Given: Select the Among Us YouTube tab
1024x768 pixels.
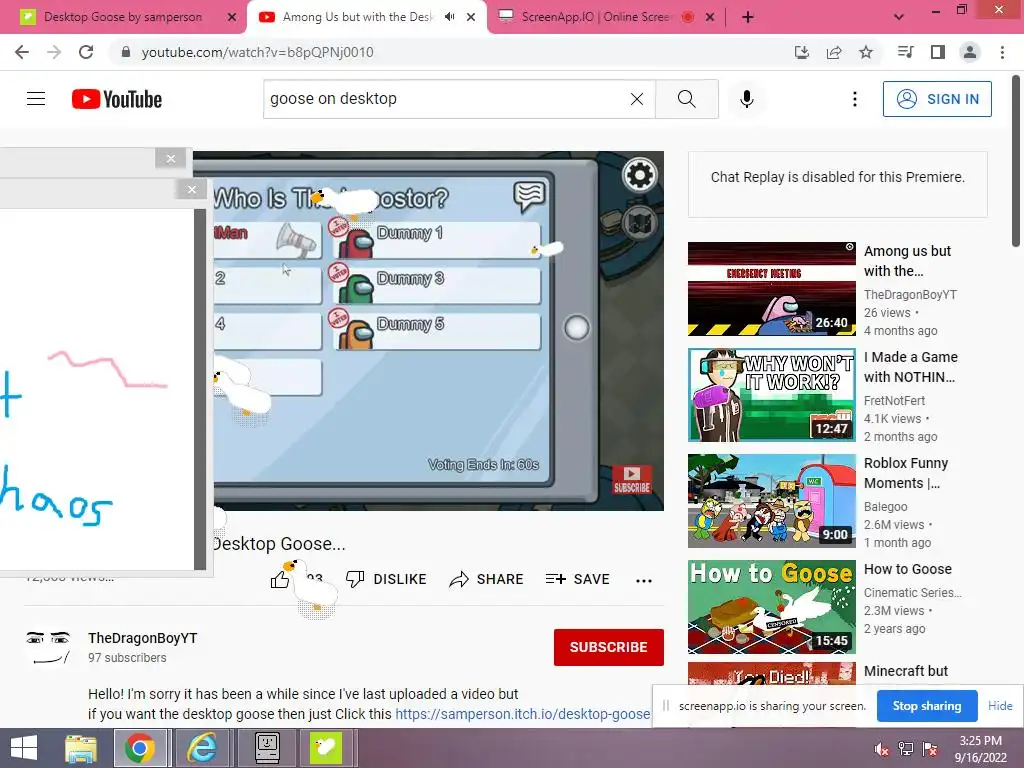Looking at the screenshot, I should pyautogui.click(x=358, y=17).
